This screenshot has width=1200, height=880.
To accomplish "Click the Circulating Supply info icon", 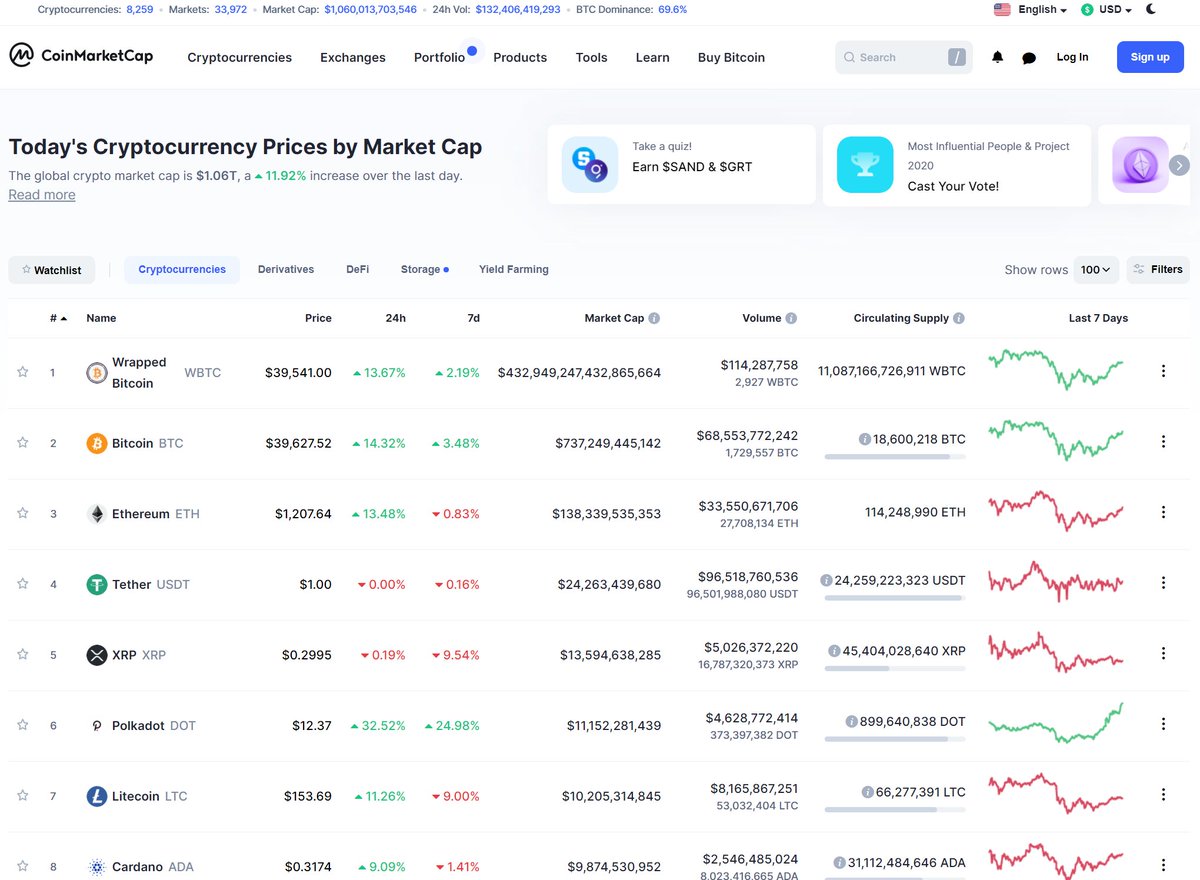I will pyautogui.click(x=958, y=318).
